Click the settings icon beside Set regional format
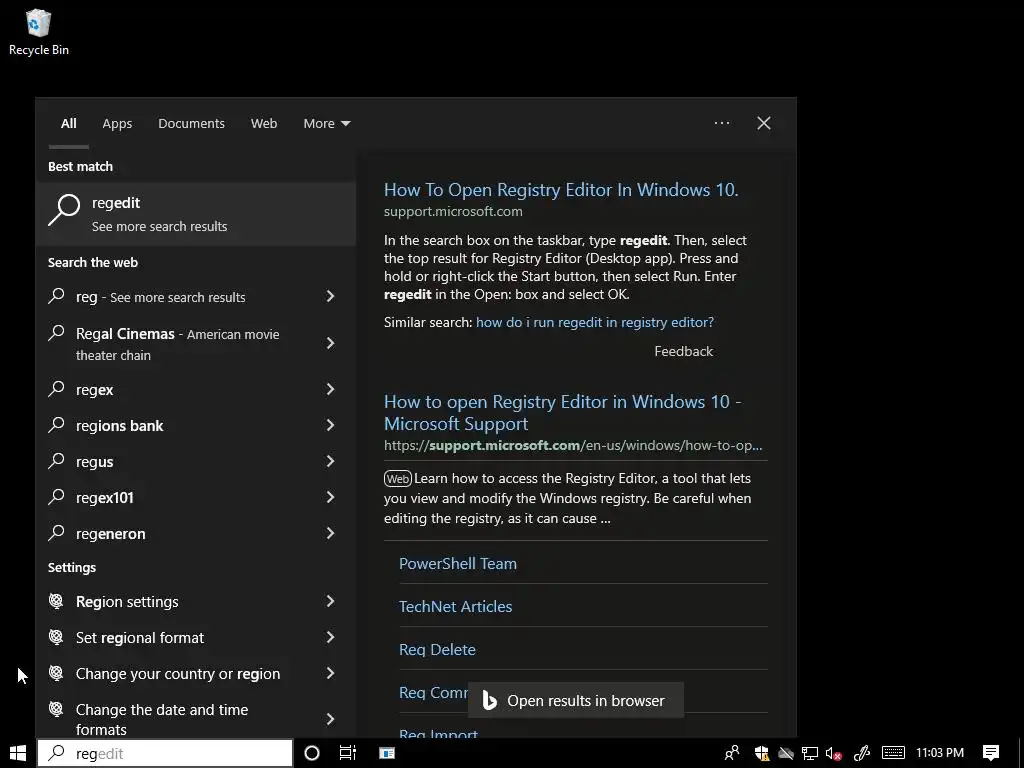 point(56,637)
